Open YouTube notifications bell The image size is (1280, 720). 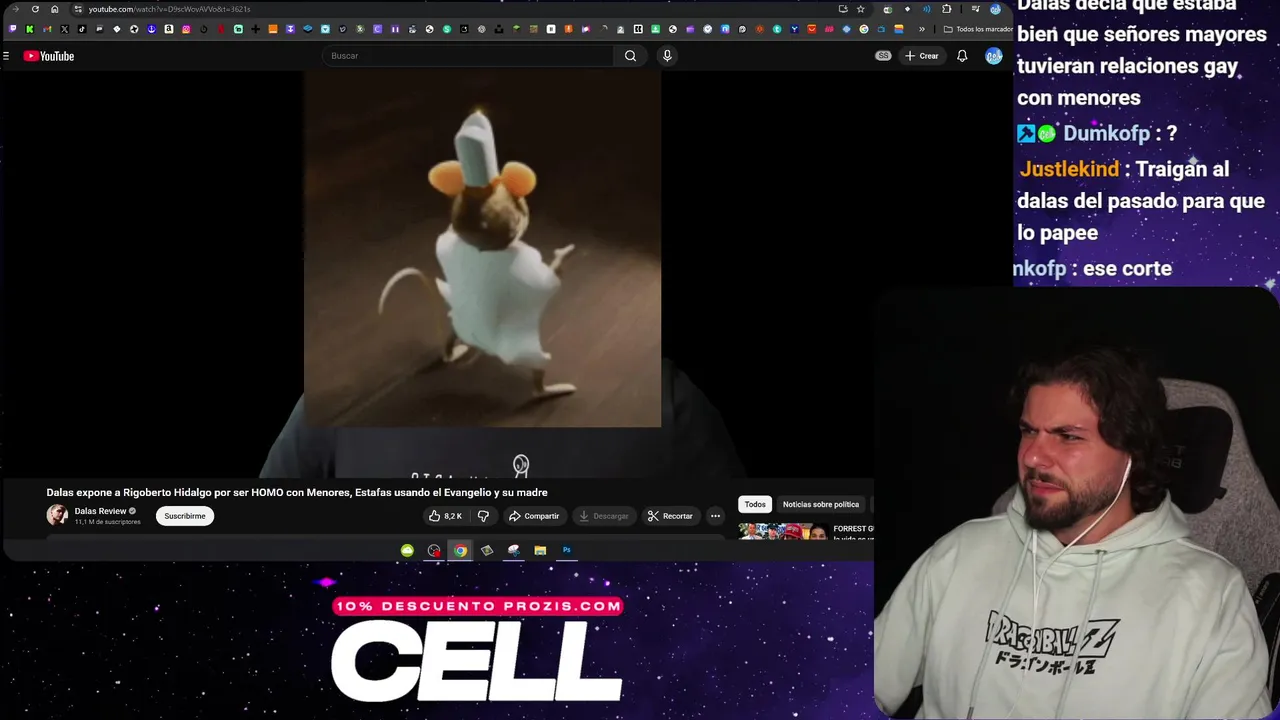coord(962,56)
